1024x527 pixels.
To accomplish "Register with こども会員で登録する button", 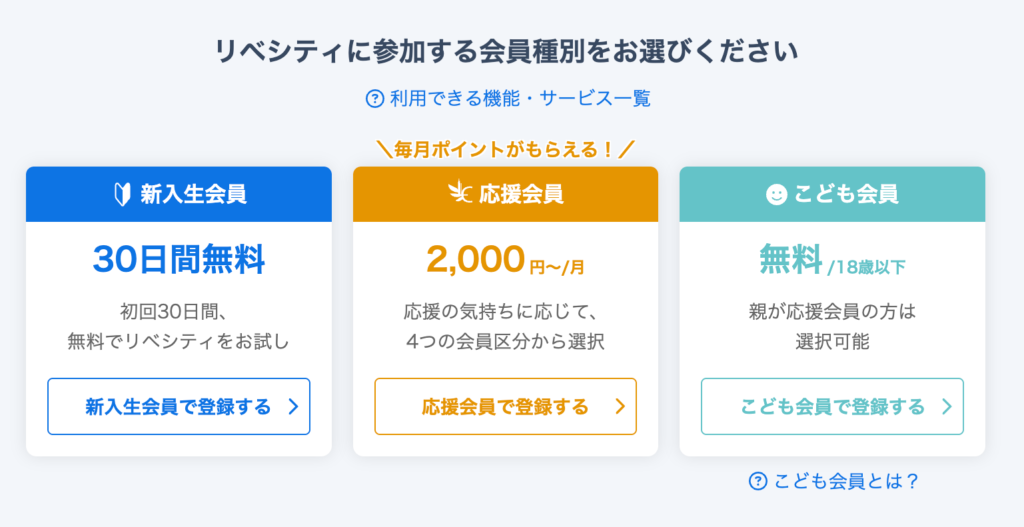I will pos(832,406).
